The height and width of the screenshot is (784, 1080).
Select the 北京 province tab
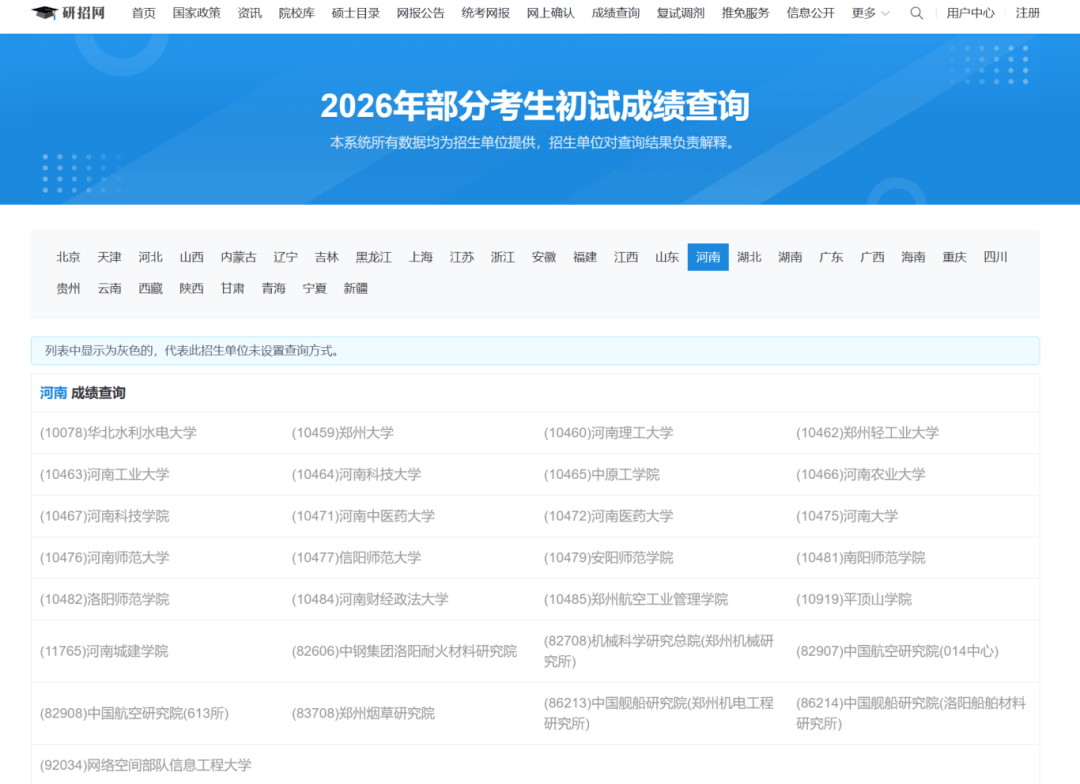69,257
